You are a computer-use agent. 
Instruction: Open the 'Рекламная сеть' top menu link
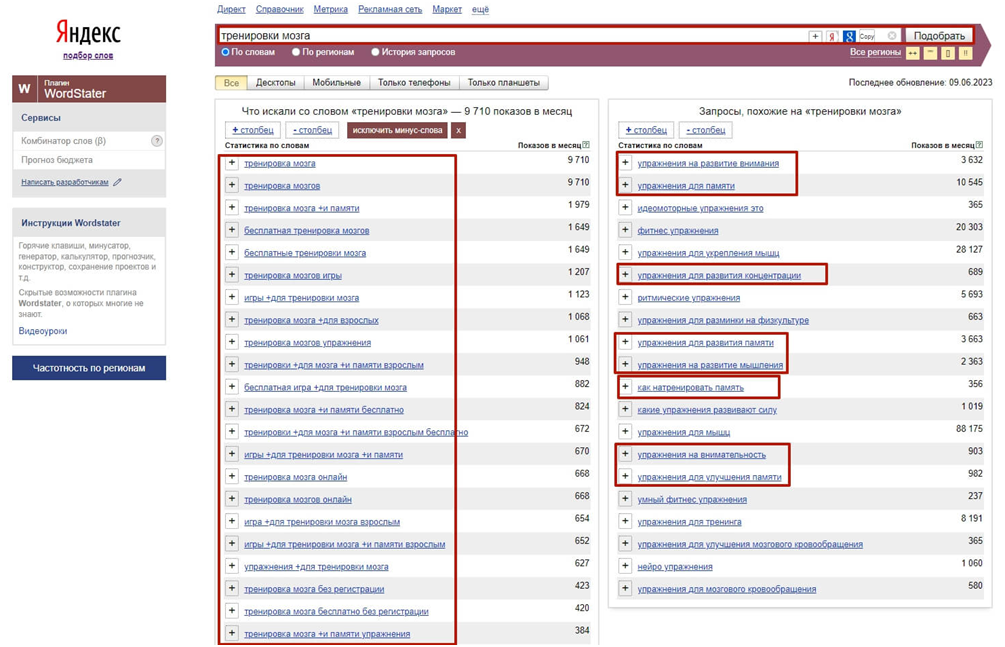point(390,9)
